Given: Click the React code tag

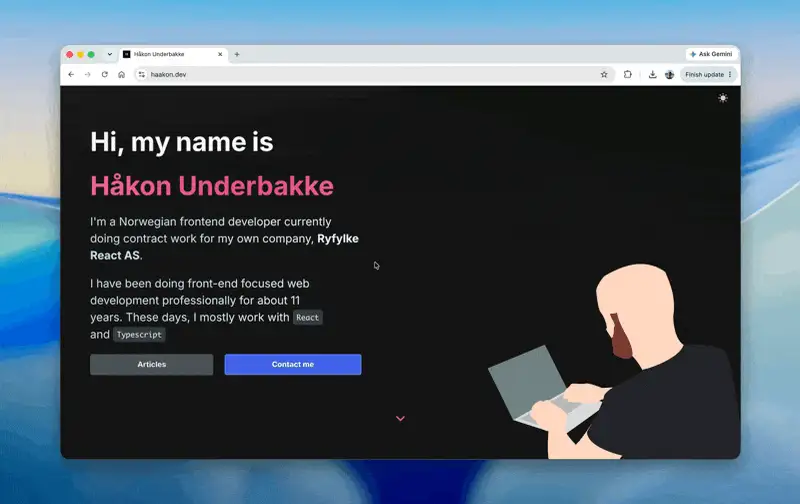Looking at the screenshot, I should [x=307, y=317].
